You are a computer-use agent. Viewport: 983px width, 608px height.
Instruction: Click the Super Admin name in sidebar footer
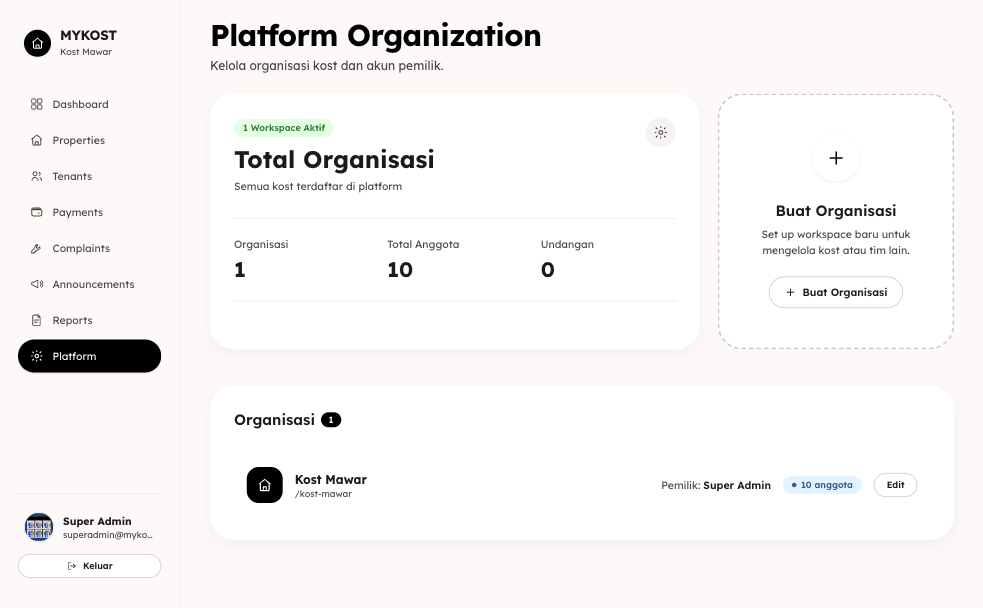click(x=97, y=522)
